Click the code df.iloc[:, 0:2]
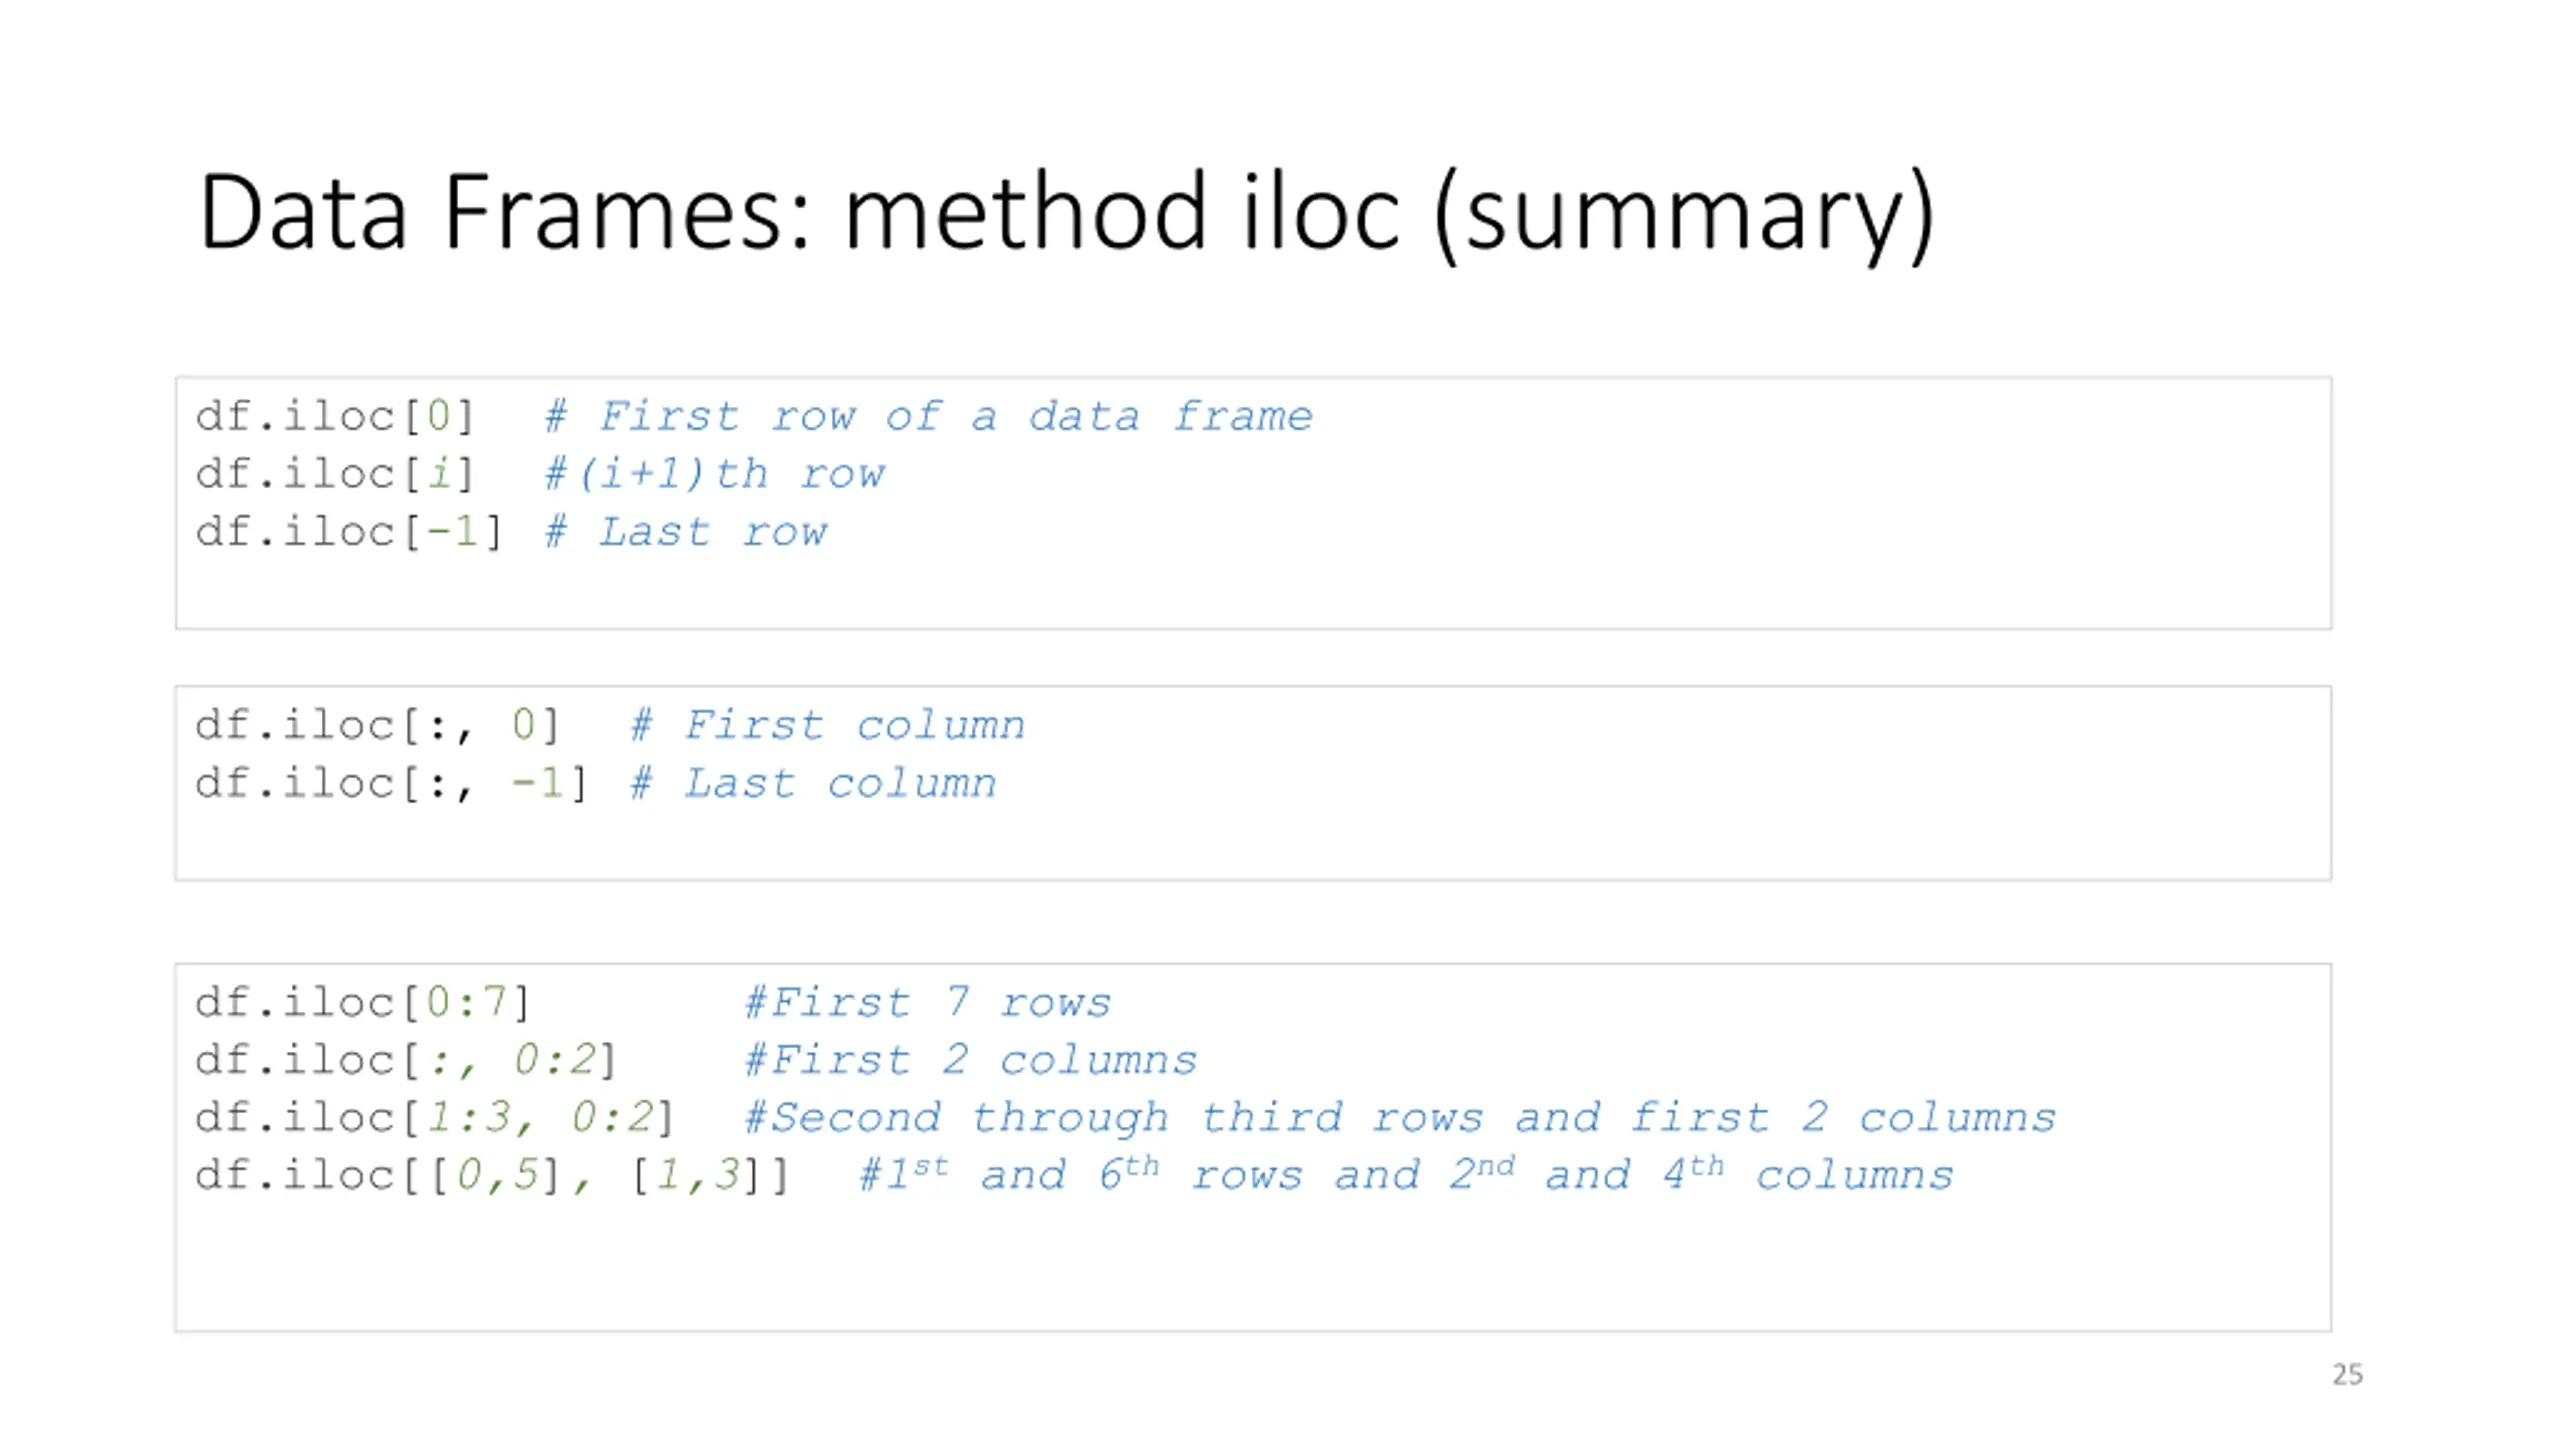This screenshot has height=1440, width=2560. (406, 1059)
